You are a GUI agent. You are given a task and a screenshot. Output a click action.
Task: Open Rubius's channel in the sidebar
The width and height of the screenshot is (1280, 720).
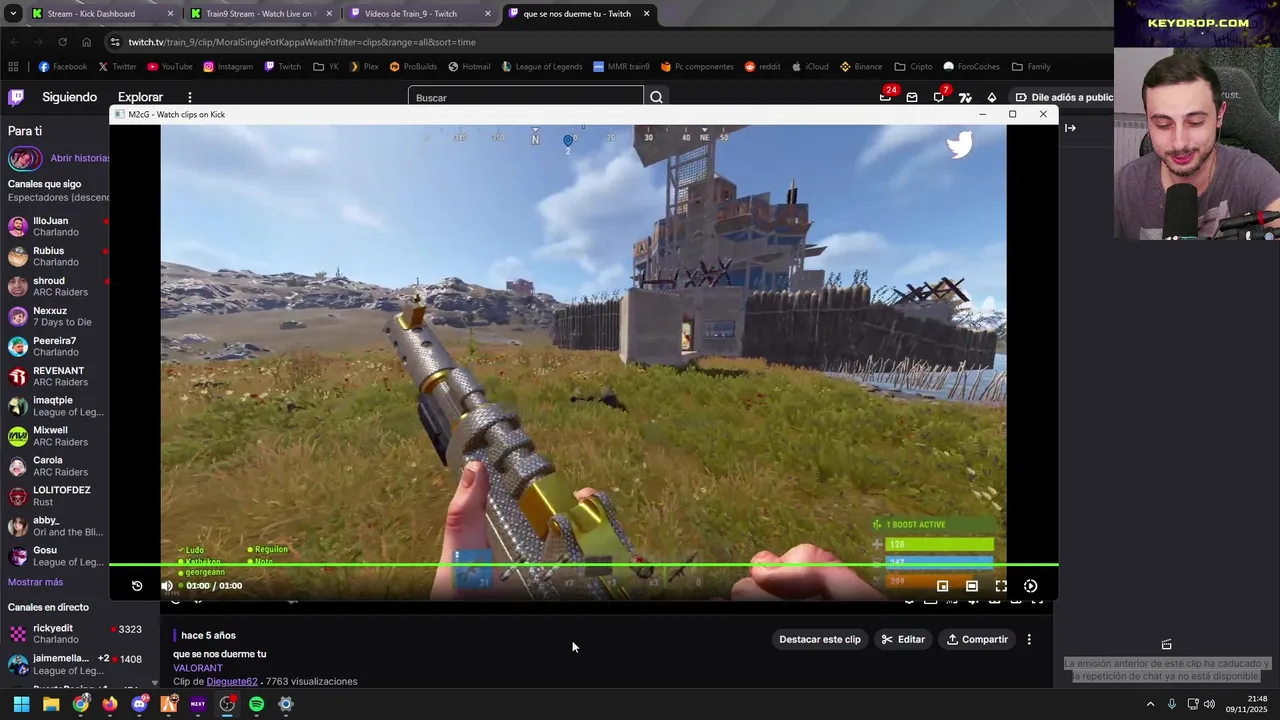(55, 256)
